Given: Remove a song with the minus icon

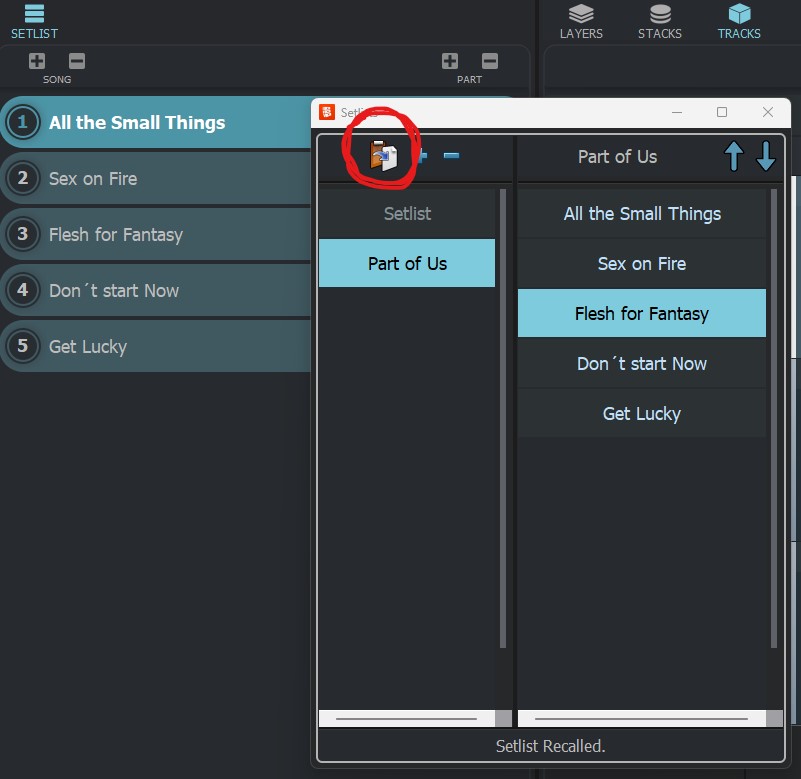Looking at the screenshot, I should coord(77,61).
